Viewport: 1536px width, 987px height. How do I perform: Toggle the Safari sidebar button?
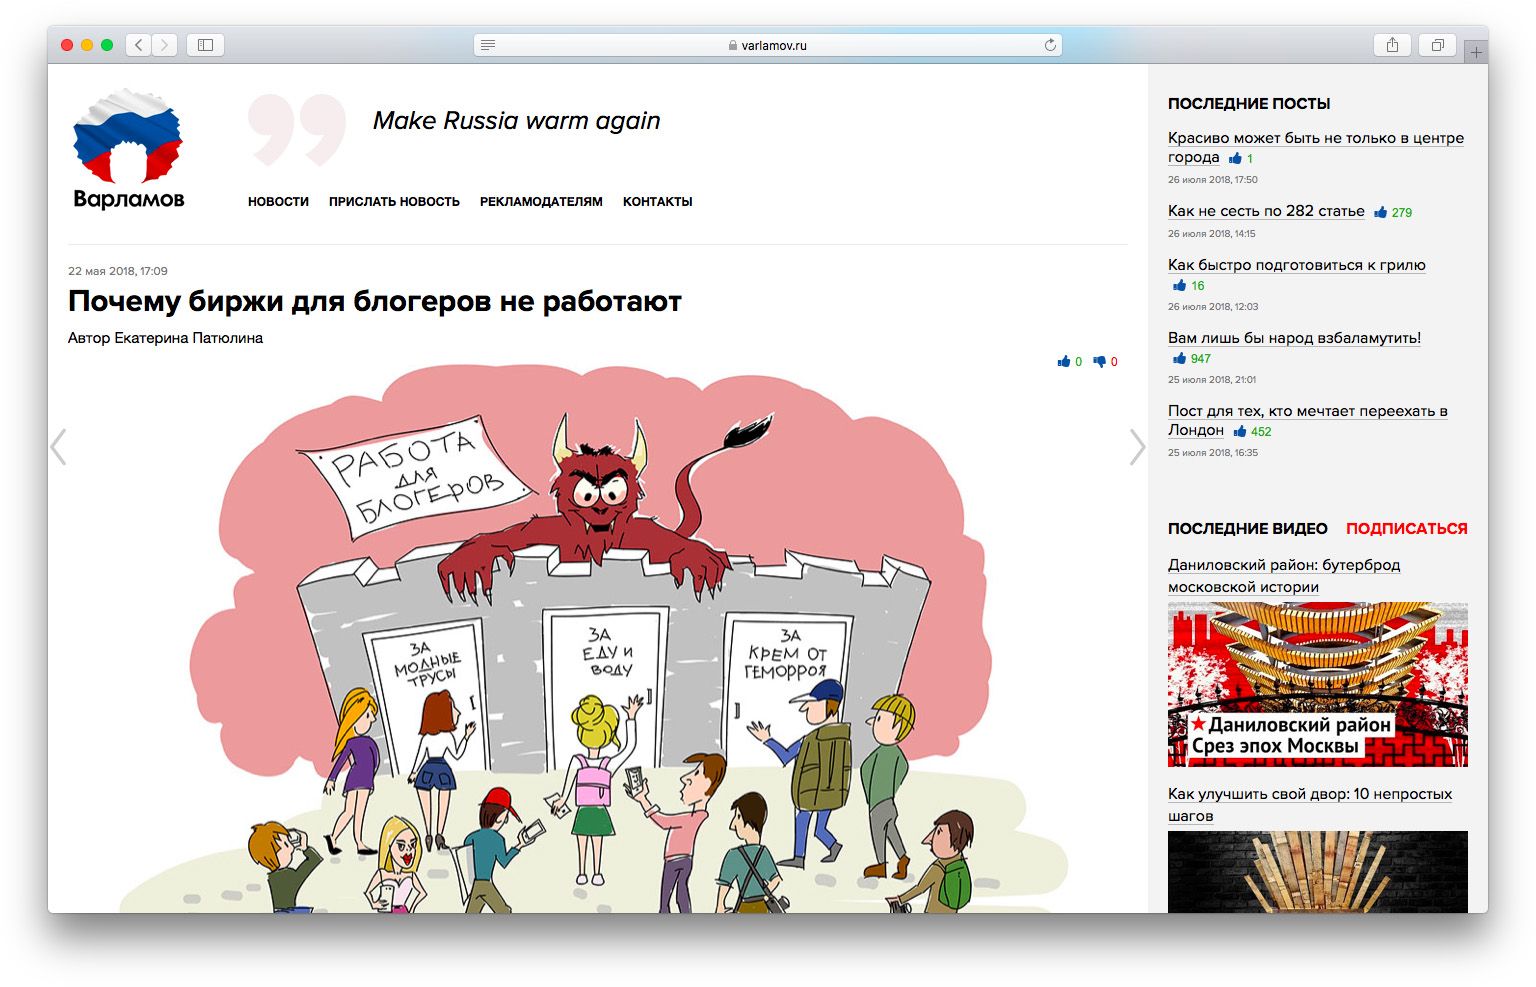(205, 45)
